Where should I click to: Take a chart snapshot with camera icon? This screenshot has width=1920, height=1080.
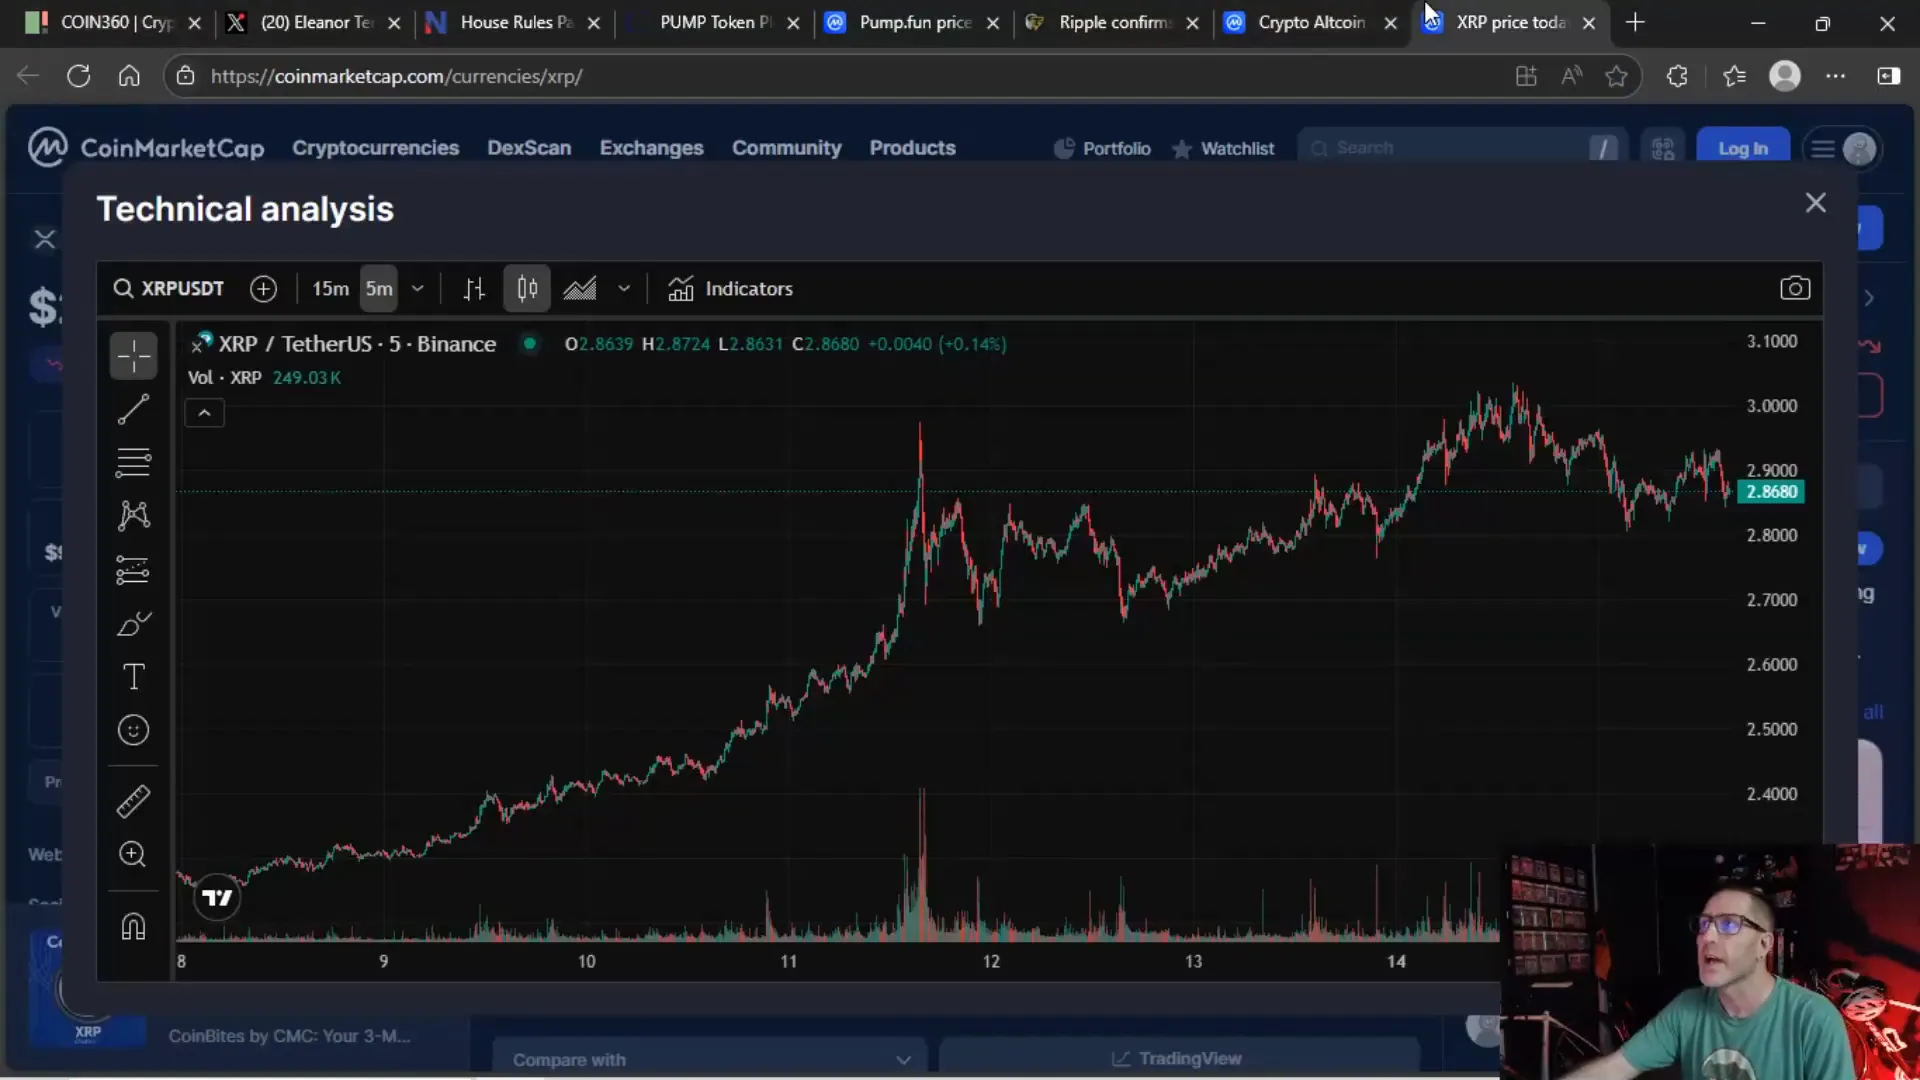point(1795,289)
